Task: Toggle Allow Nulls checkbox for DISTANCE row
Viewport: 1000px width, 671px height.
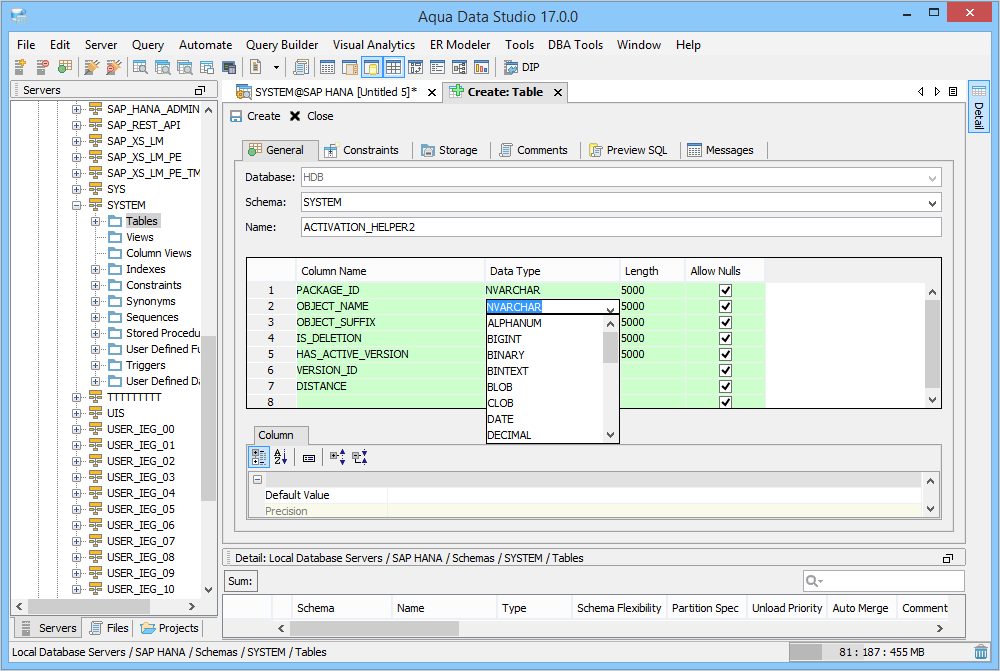Action: (x=725, y=386)
